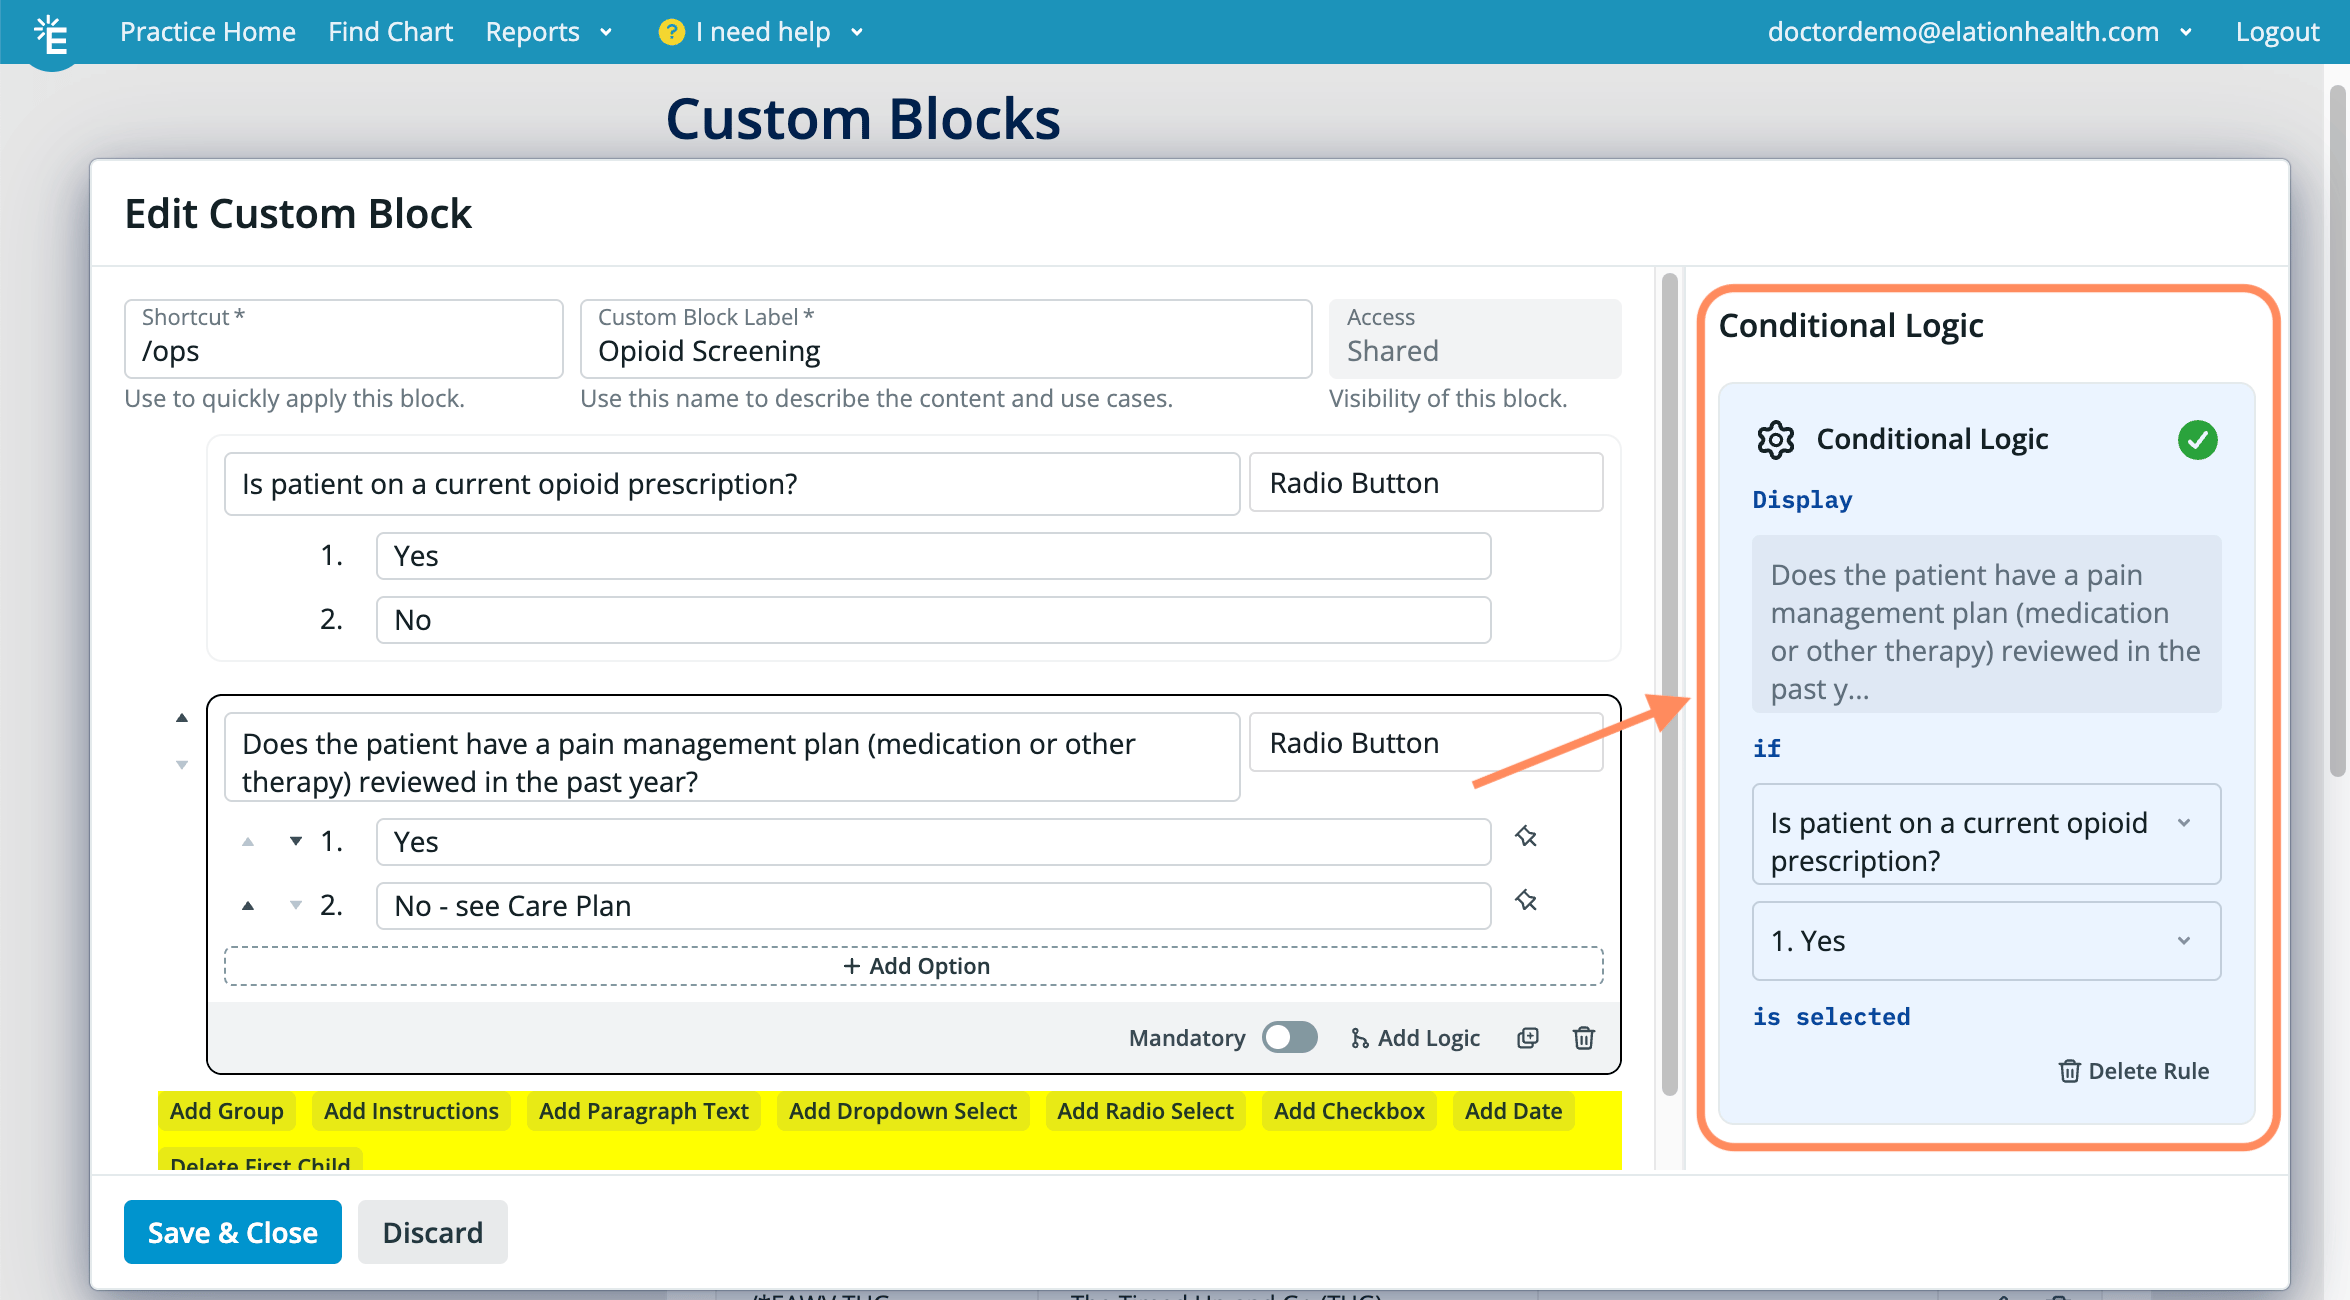
Task: Delete the pain management question via trash icon
Action: pyautogui.click(x=1583, y=1038)
